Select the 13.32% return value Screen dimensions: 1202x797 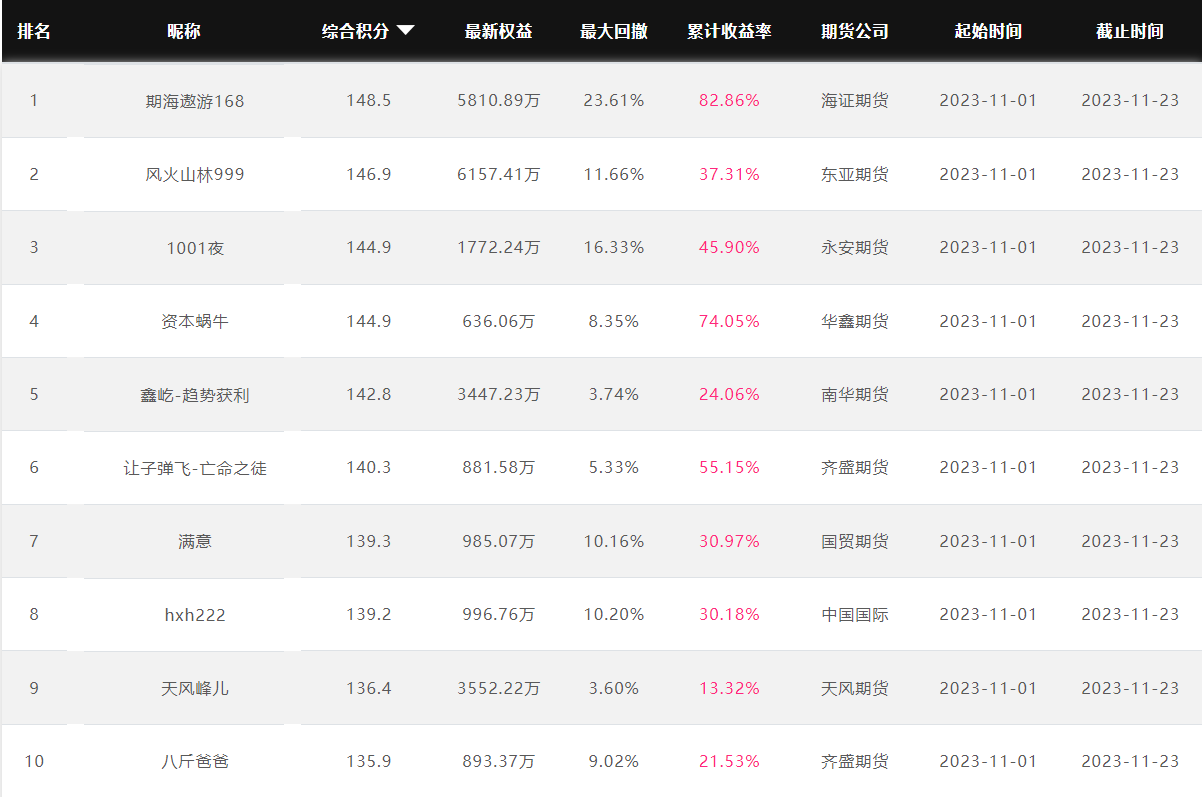pos(729,688)
